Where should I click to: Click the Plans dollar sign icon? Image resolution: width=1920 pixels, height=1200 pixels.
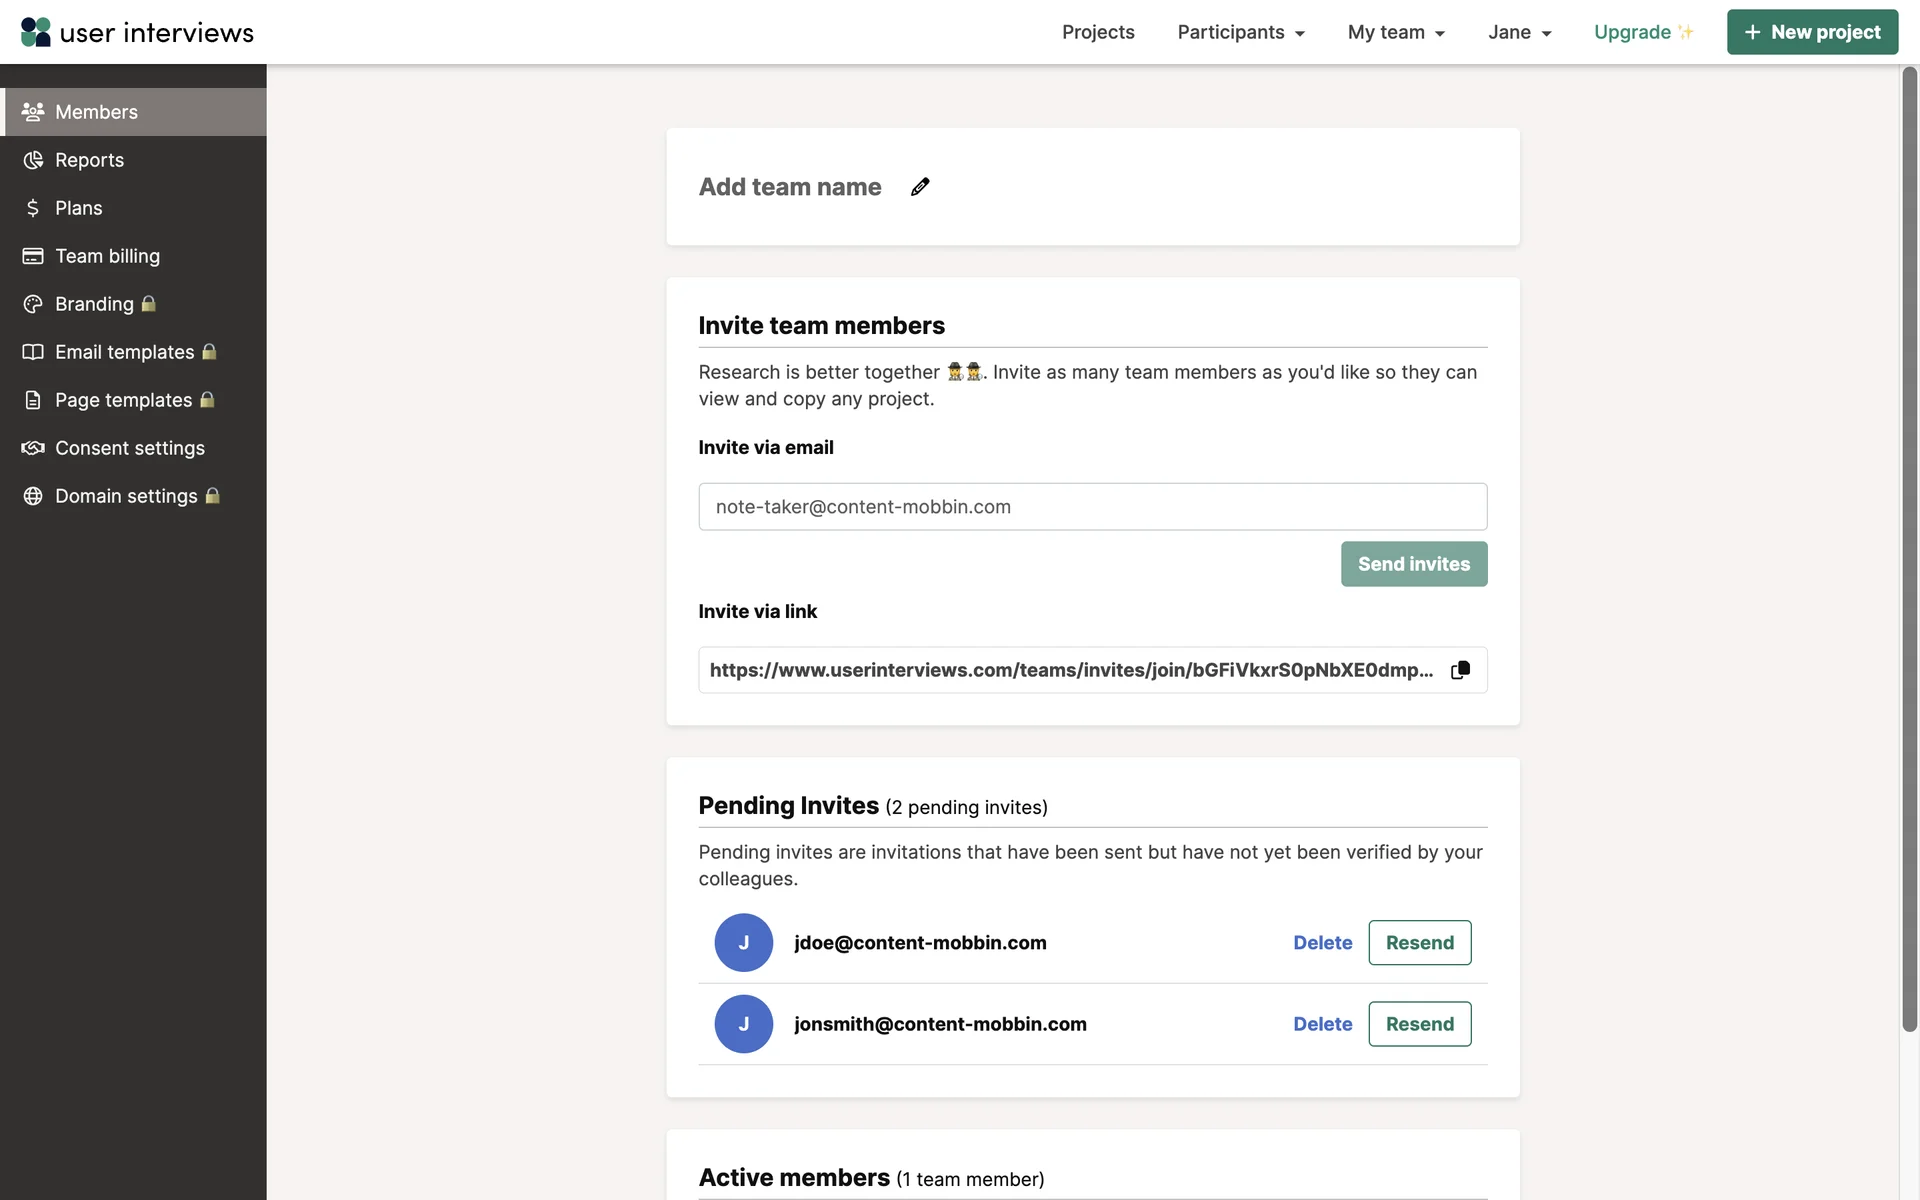(33, 208)
